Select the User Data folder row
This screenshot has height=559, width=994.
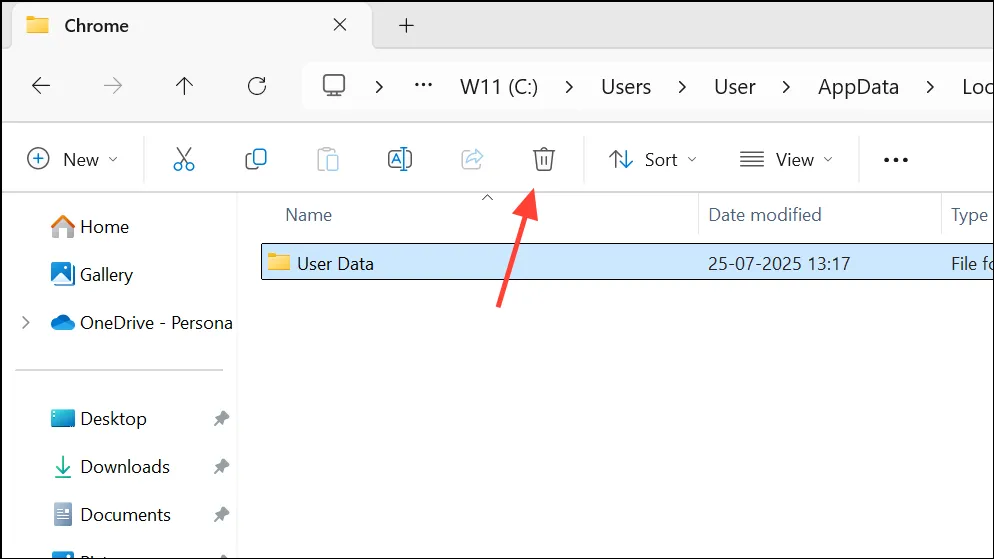click(627, 262)
